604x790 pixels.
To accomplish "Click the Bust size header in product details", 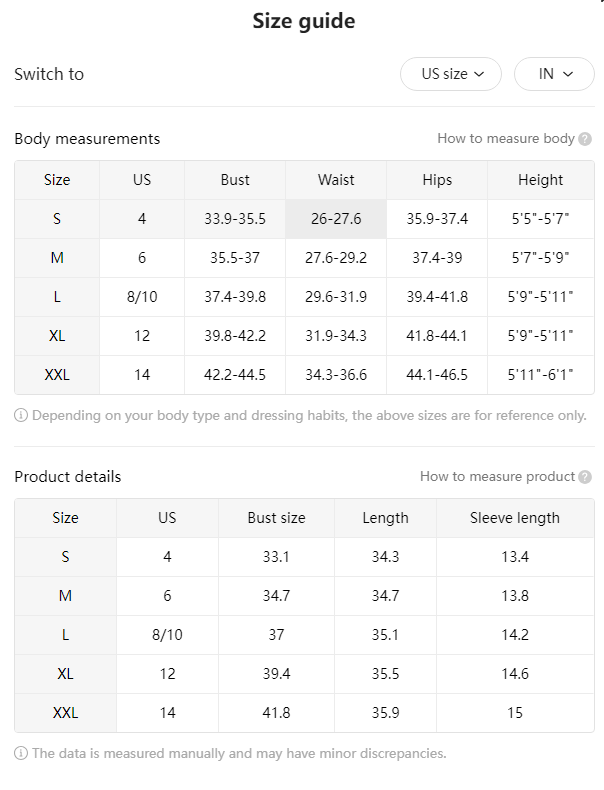I will click(x=276, y=518).
